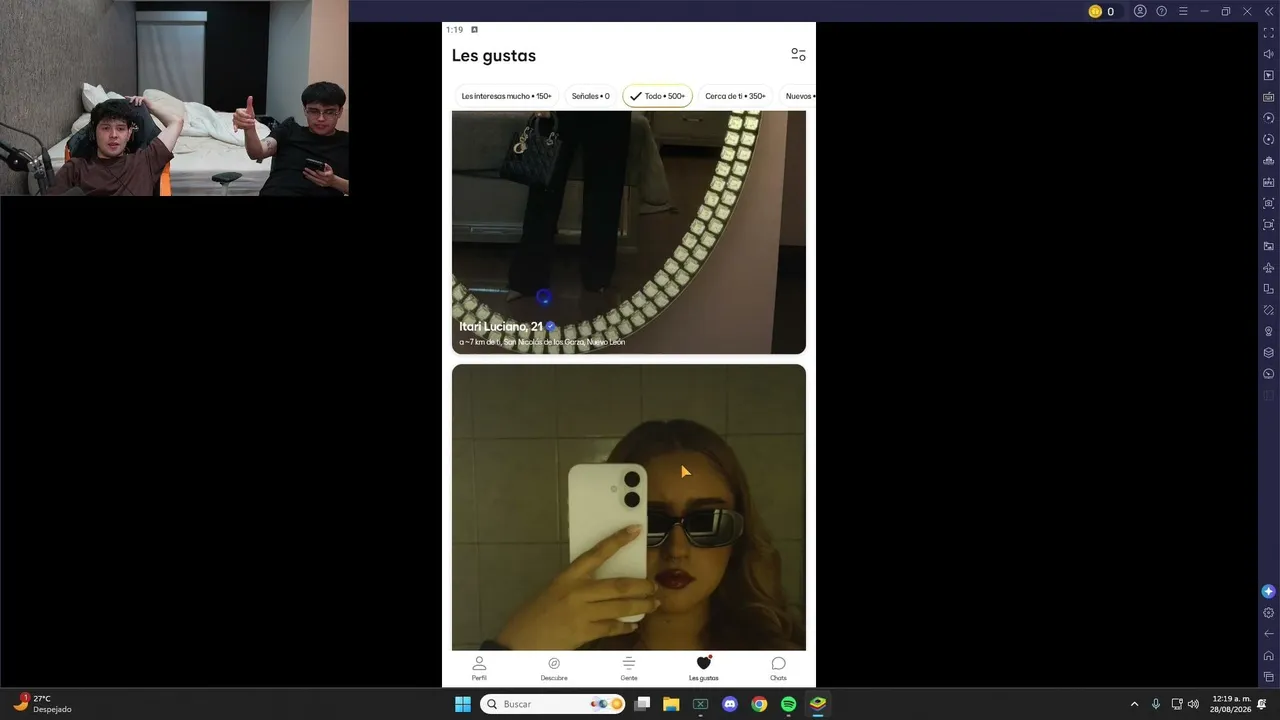Open the mirror selfie card with sunglasses
The height and width of the screenshot is (720, 1280).
(629, 507)
